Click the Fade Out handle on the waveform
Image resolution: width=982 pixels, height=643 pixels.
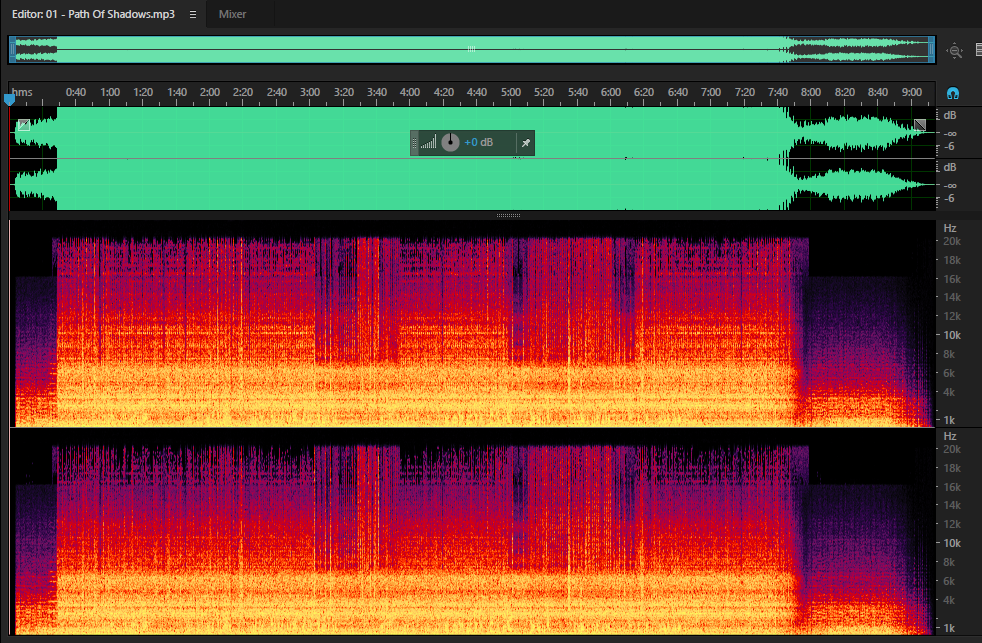click(x=919, y=125)
